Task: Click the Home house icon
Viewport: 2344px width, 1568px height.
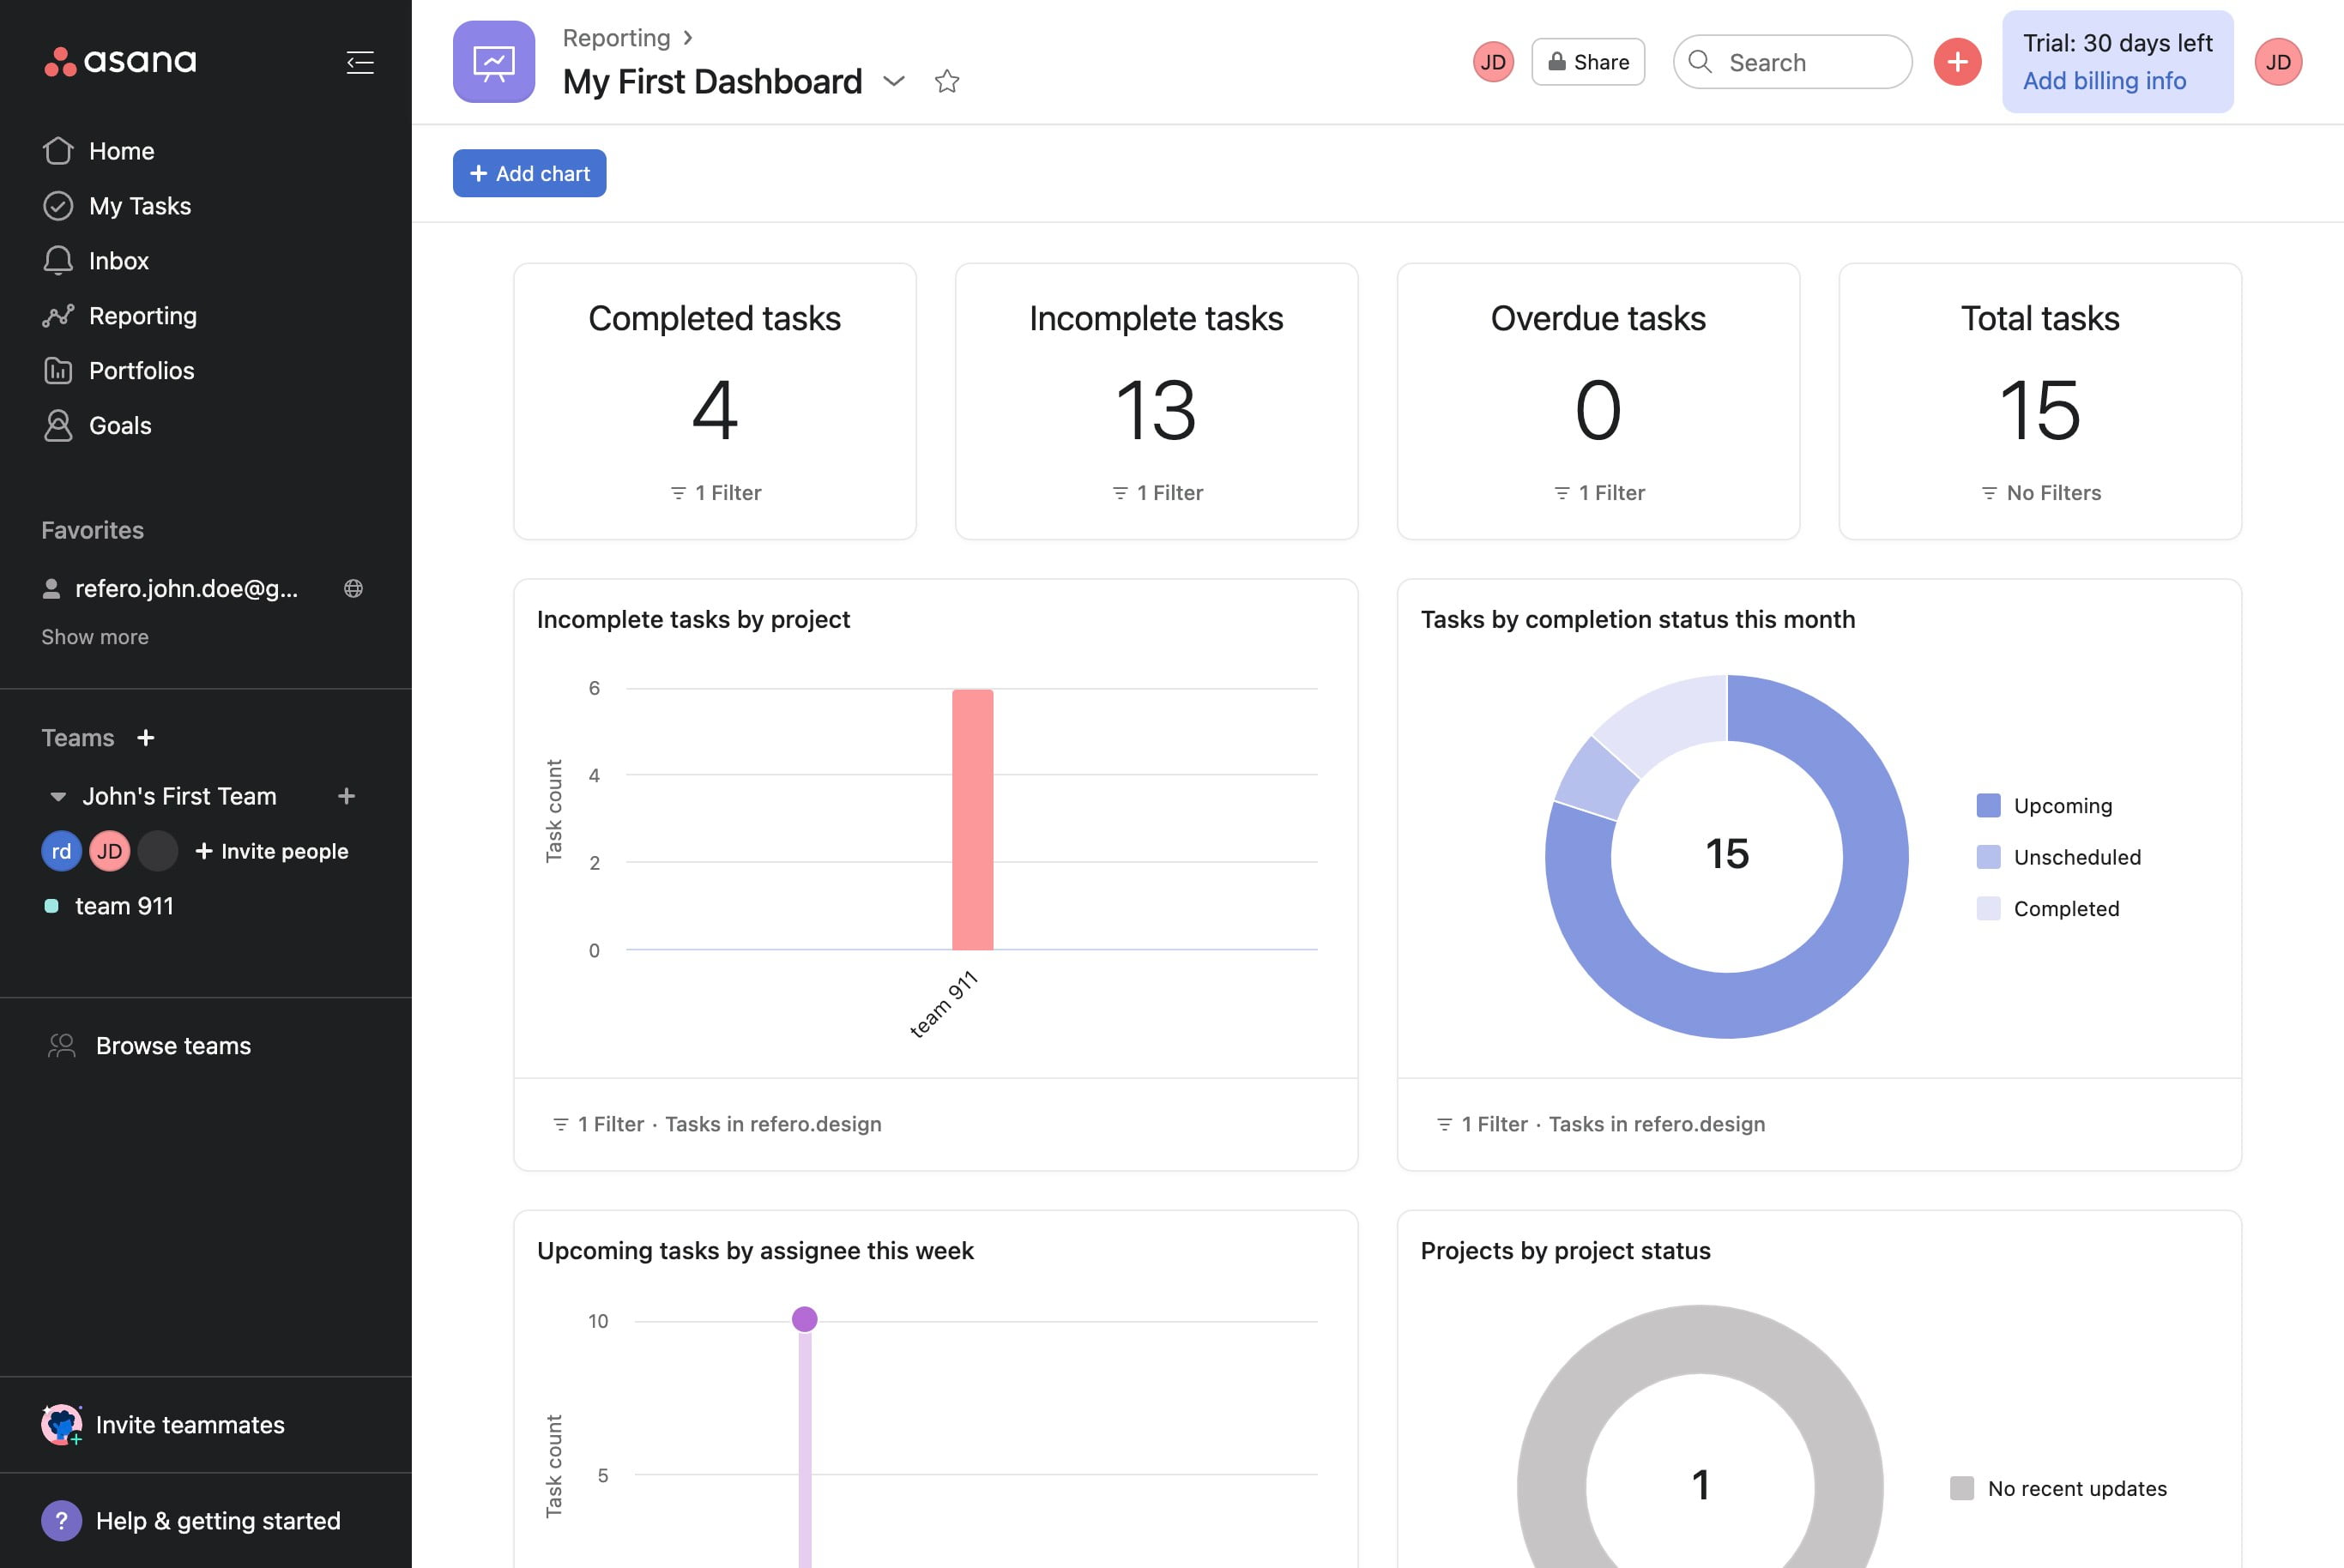Action: coord(58,150)
